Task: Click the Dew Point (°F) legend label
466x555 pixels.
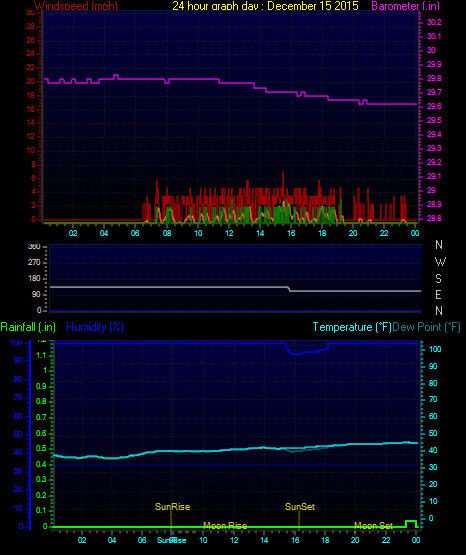Action: [426, 327]
